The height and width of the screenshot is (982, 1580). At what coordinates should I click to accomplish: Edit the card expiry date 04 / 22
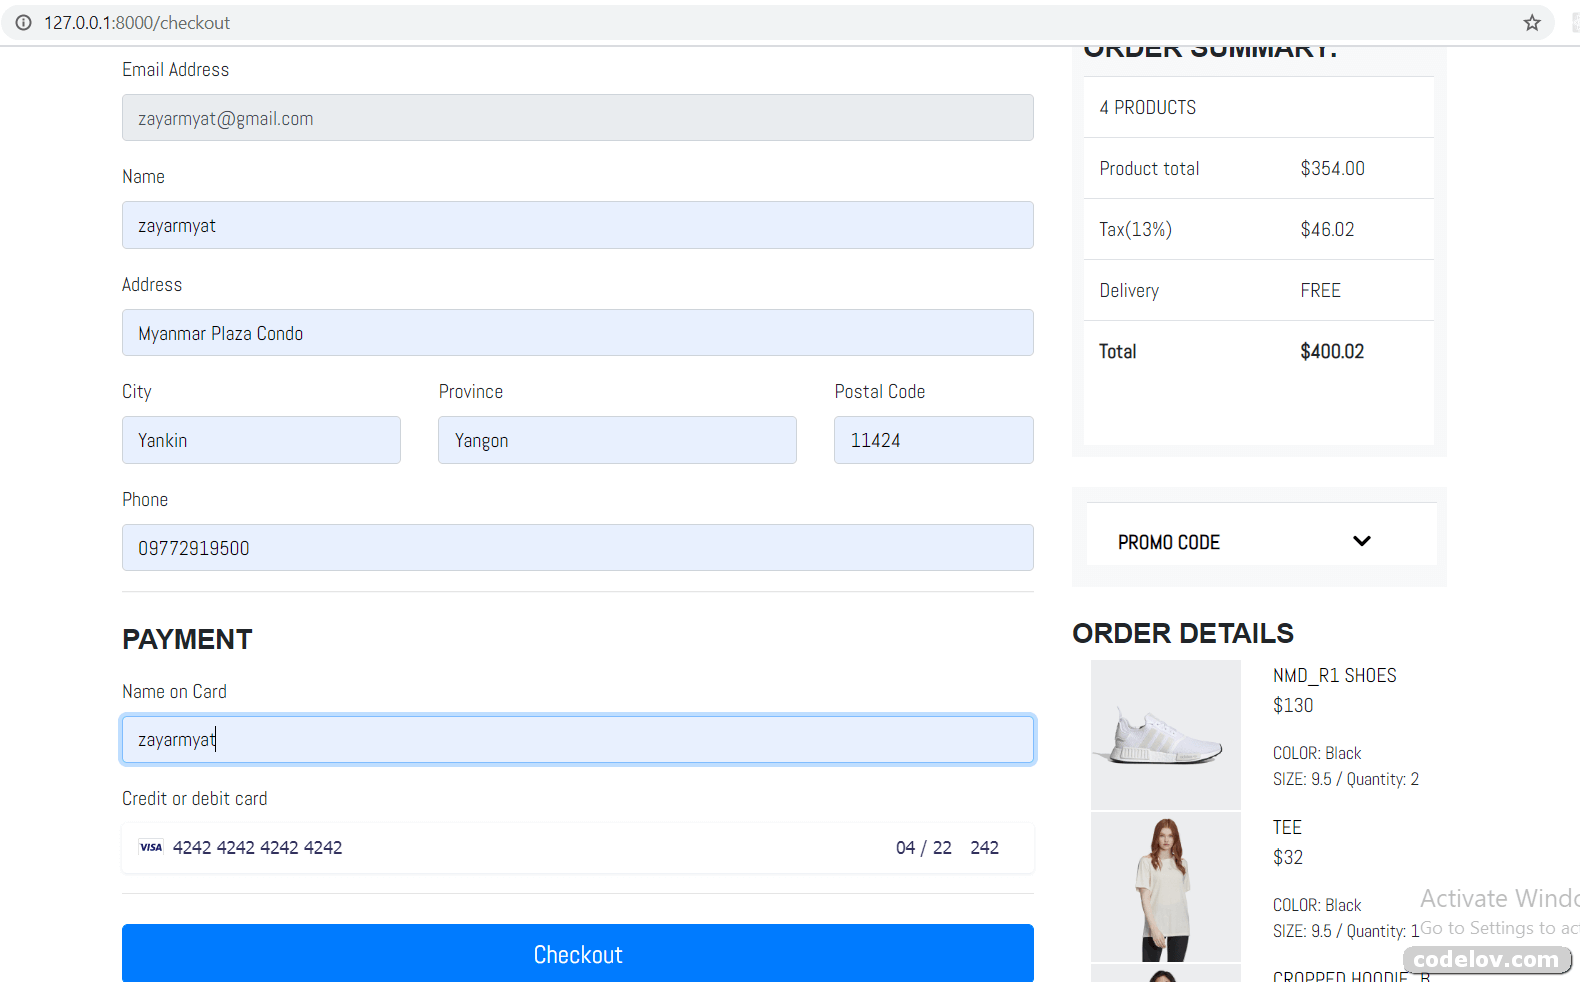(x=923, y=847)
